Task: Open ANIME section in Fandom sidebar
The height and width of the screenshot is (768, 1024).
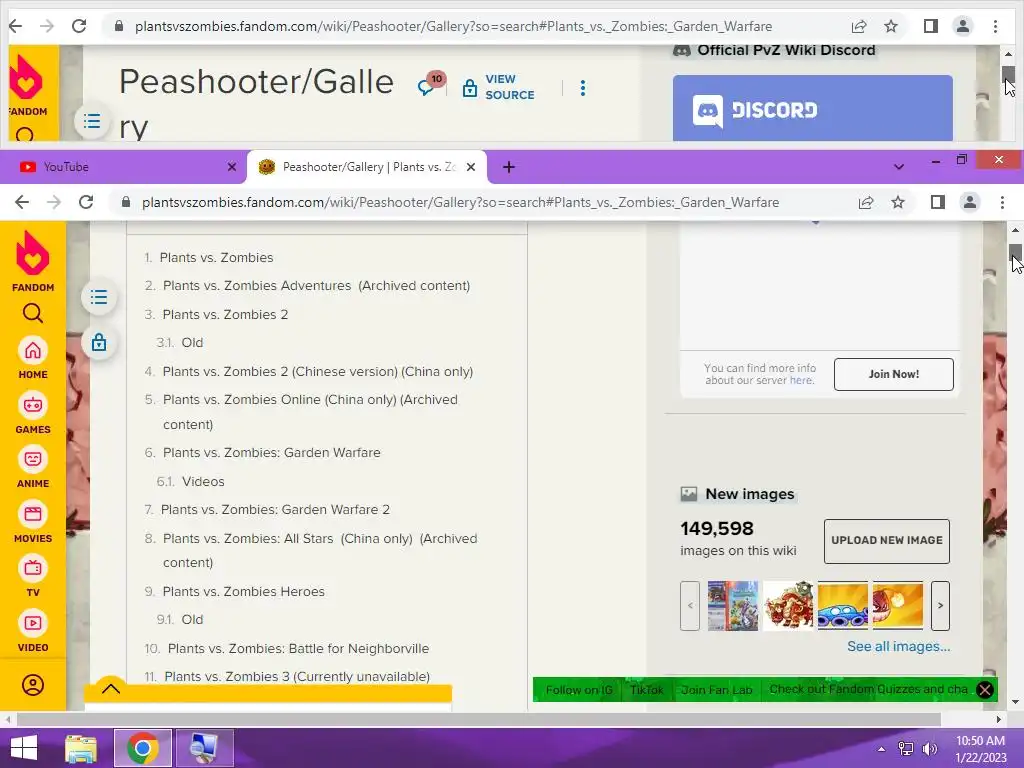Action: (33, 467)
